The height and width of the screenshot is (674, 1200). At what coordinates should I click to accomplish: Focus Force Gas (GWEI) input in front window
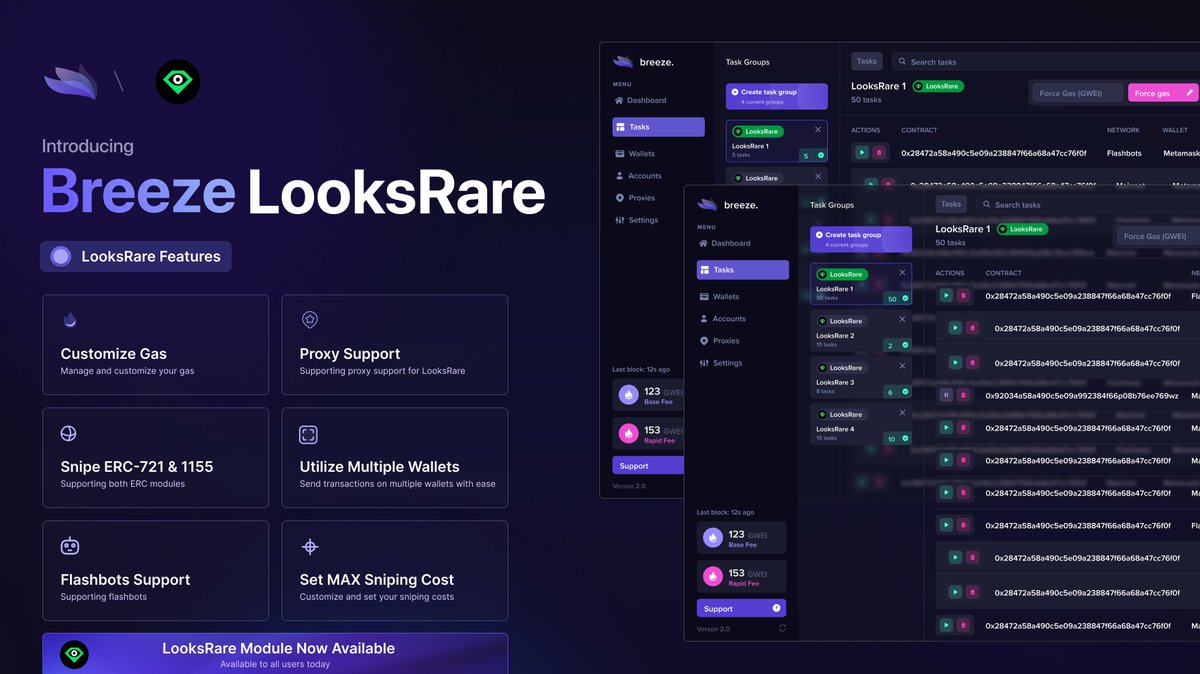point(1158,236)
